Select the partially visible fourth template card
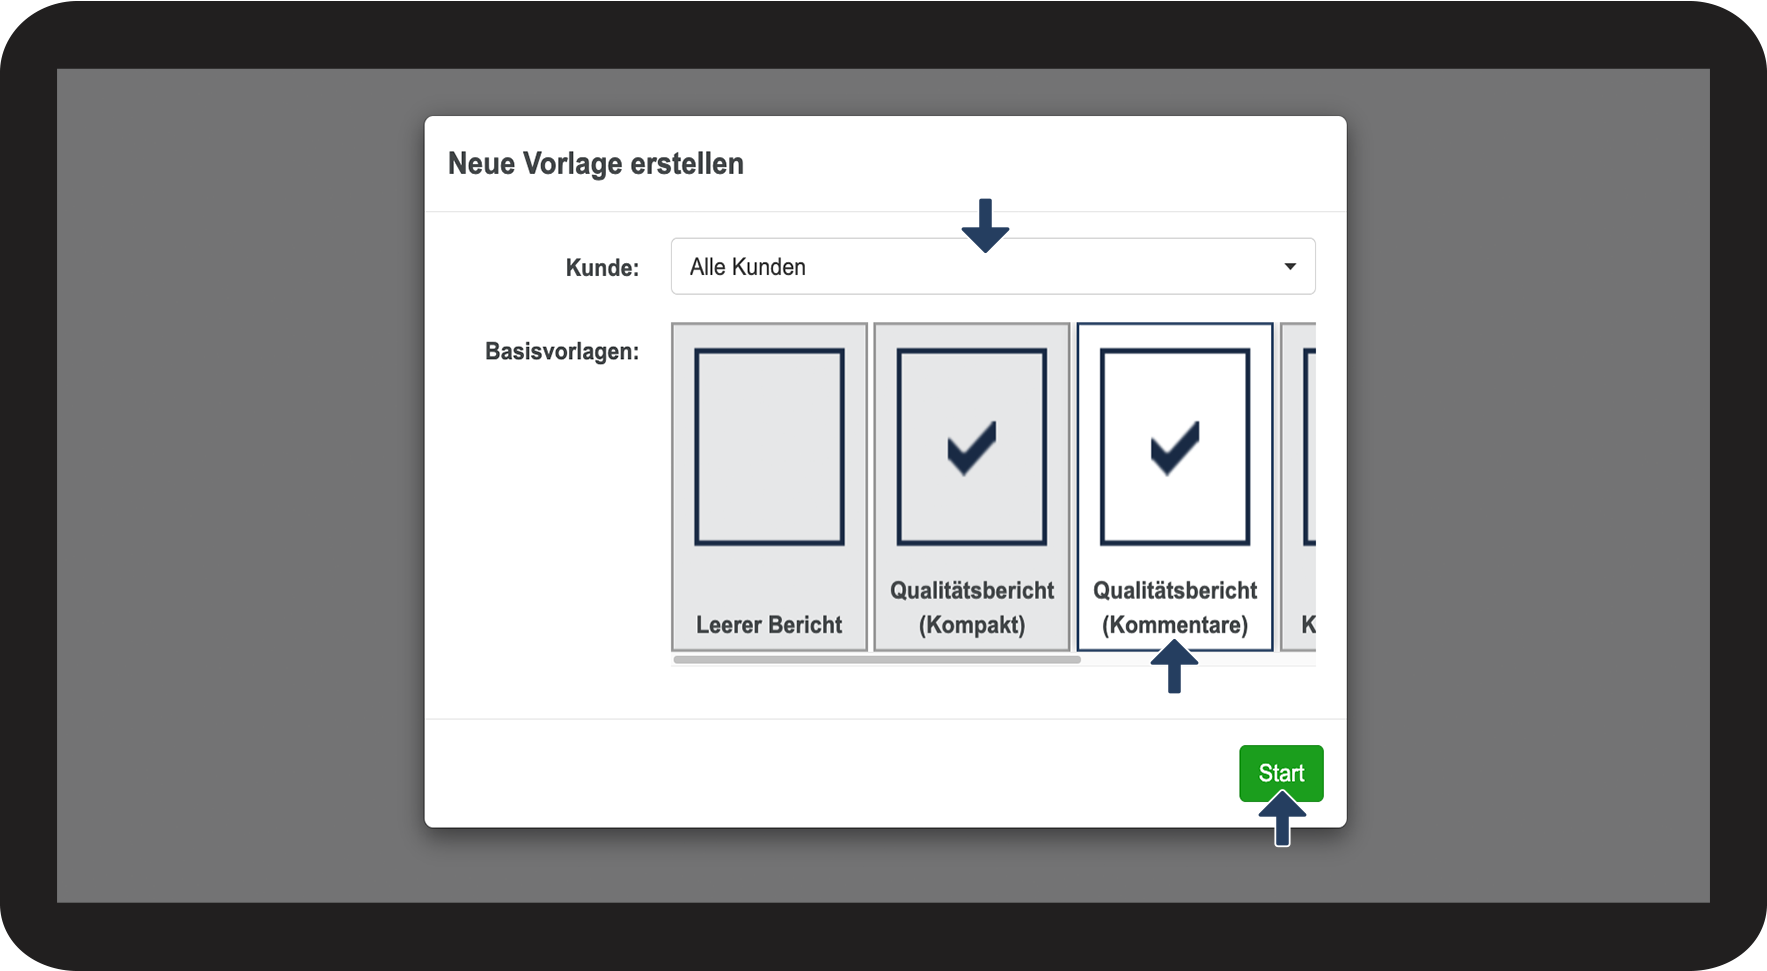This screenshot has width=1767, height=971. click(1298, 487)
